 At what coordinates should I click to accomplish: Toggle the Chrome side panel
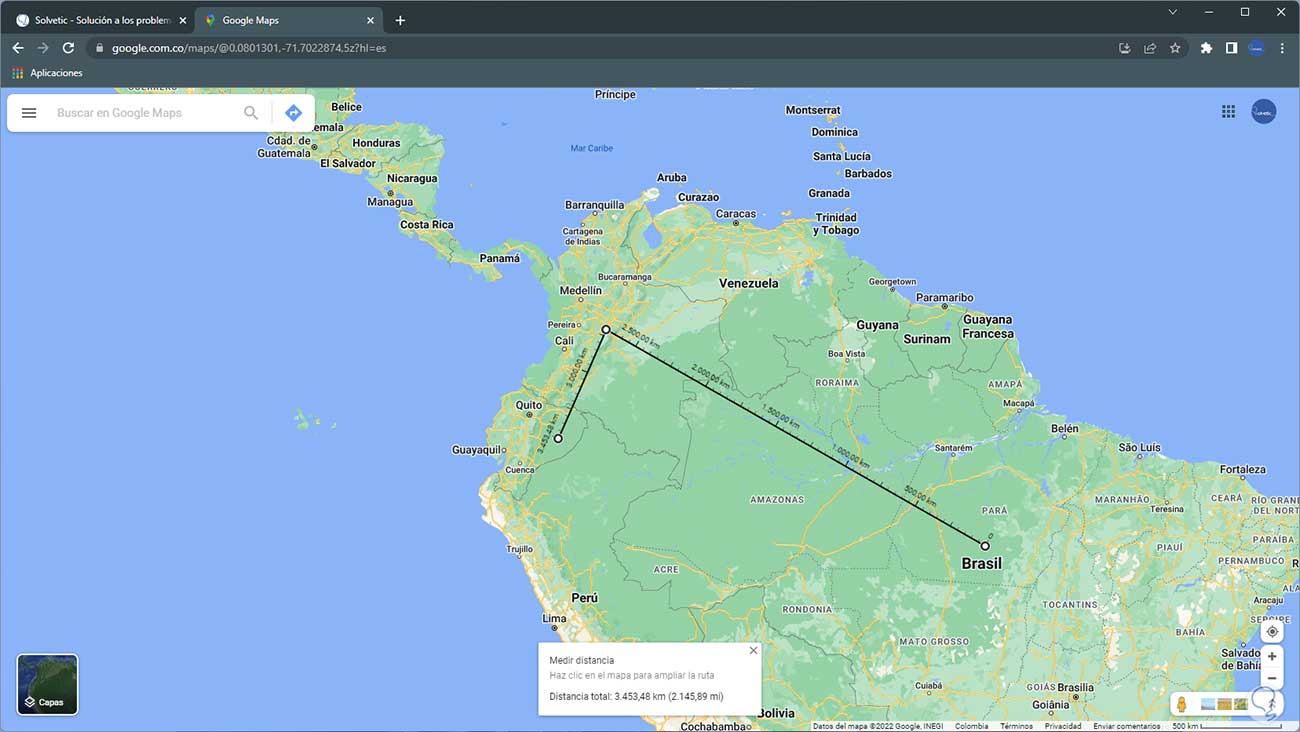[1231, 48]
